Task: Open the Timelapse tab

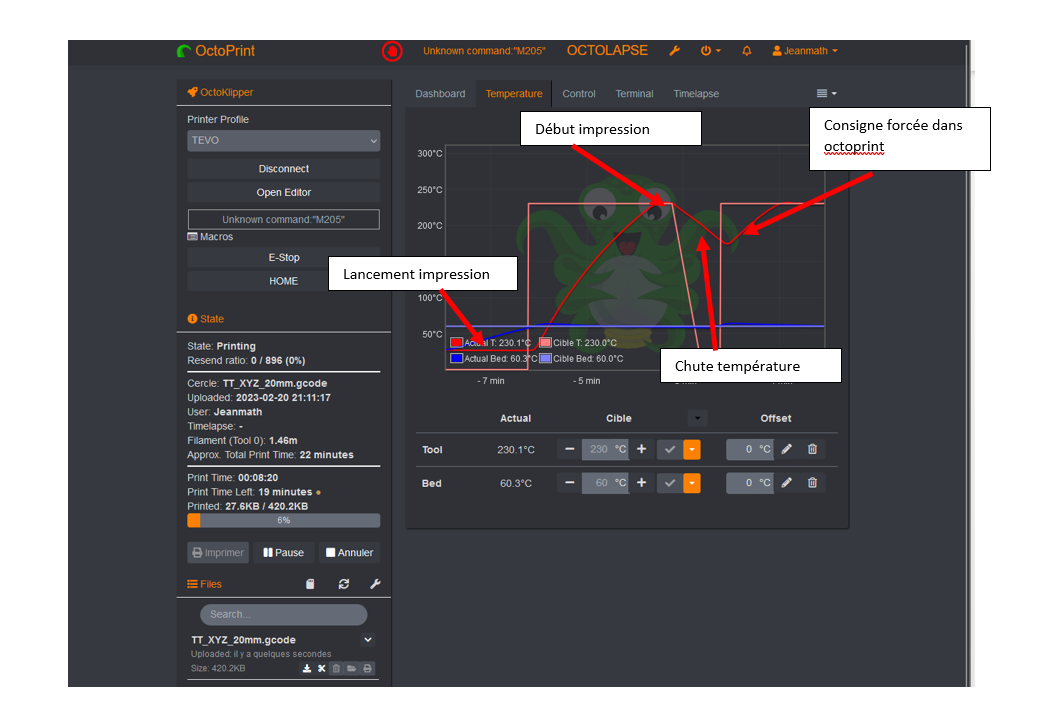Action: (696, 93)
